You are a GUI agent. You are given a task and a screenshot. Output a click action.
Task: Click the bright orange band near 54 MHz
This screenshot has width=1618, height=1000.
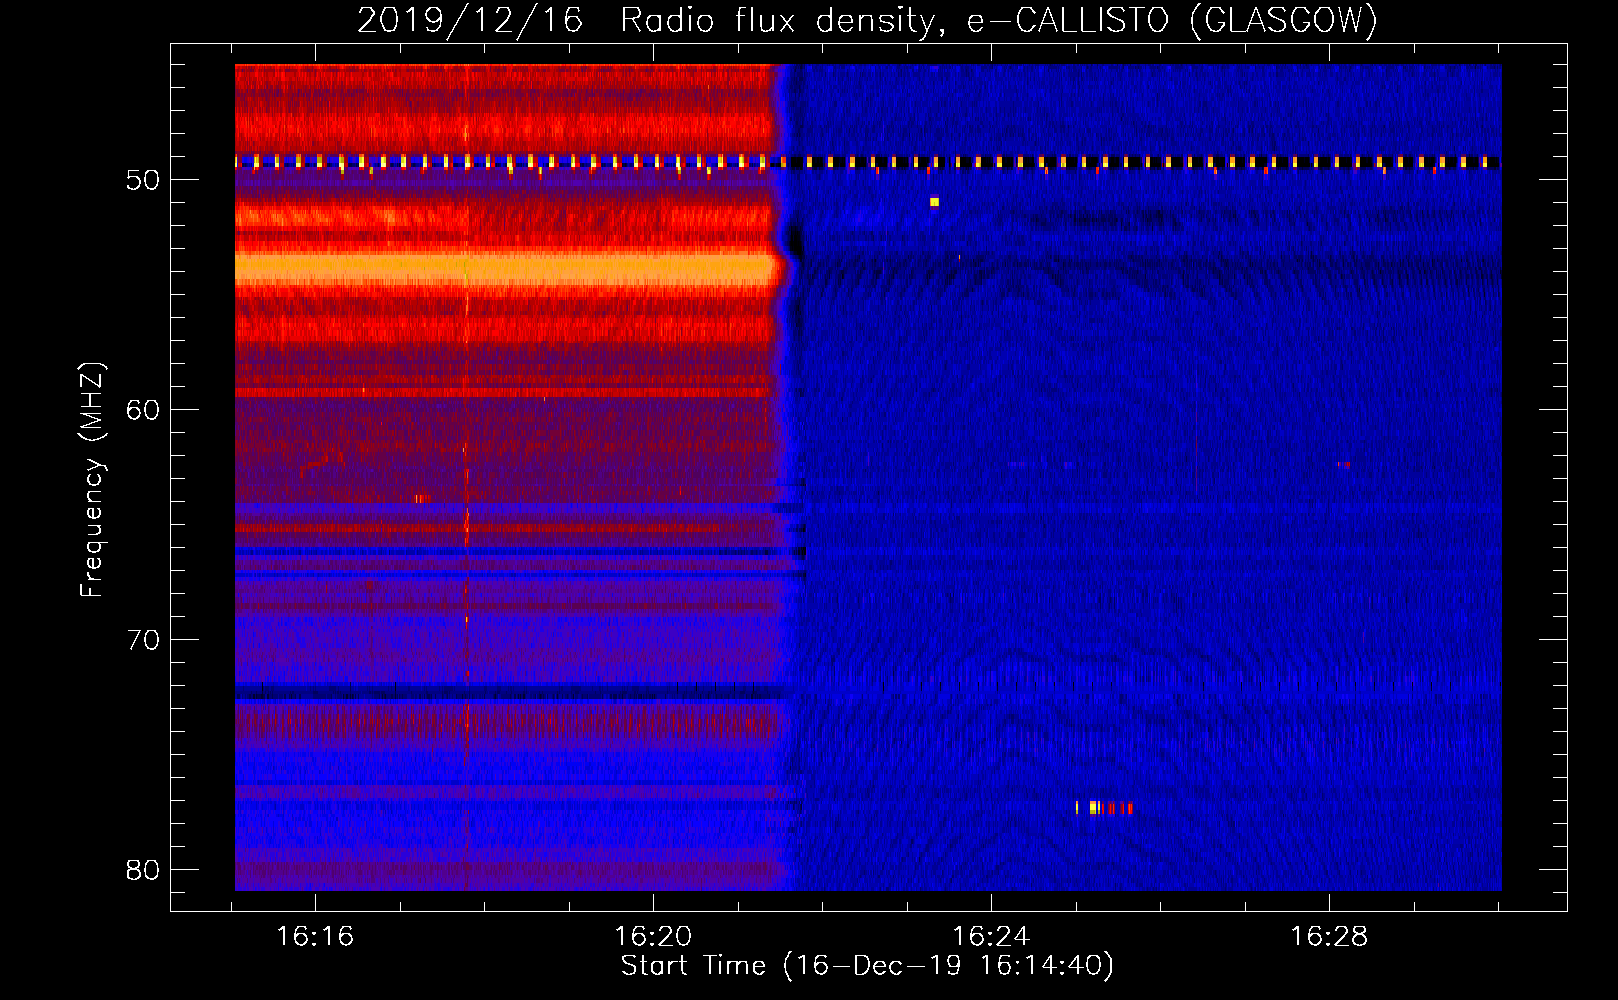(506, 269)
